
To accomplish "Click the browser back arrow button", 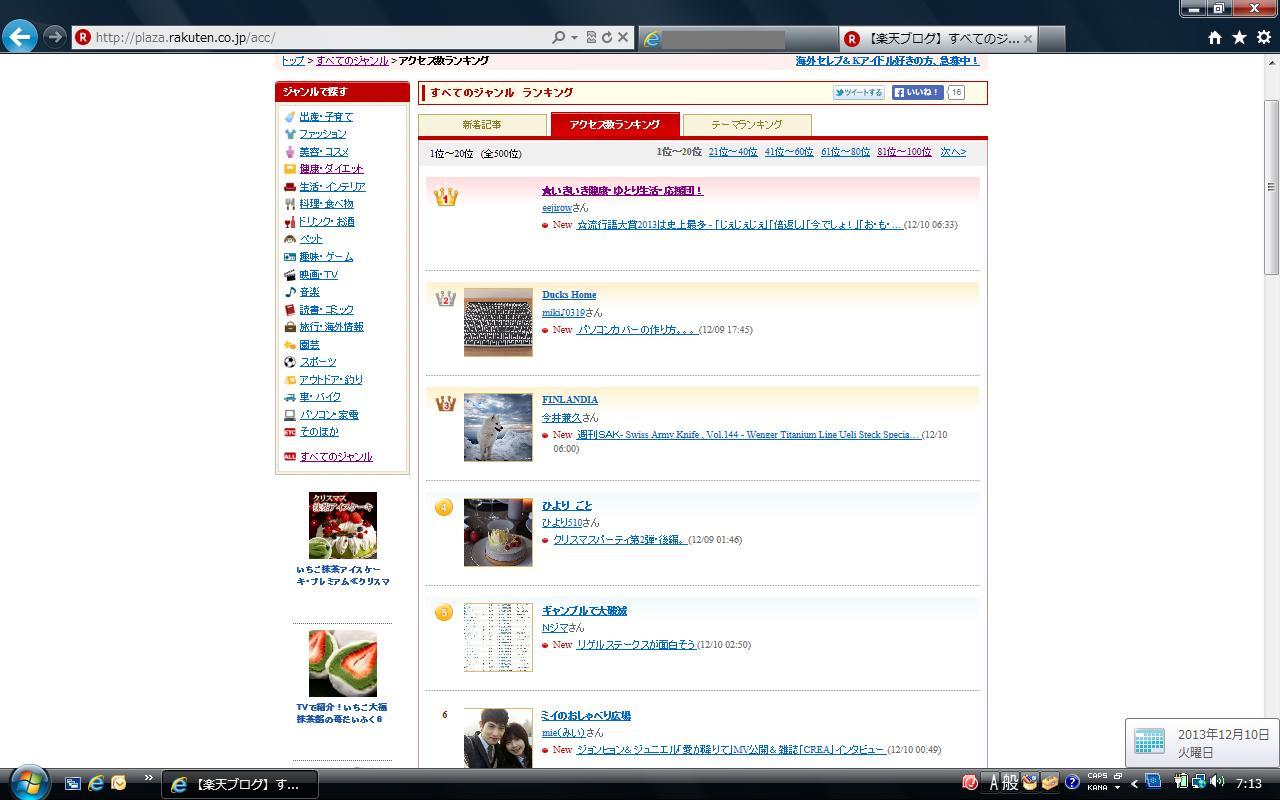I will [20, 37].
